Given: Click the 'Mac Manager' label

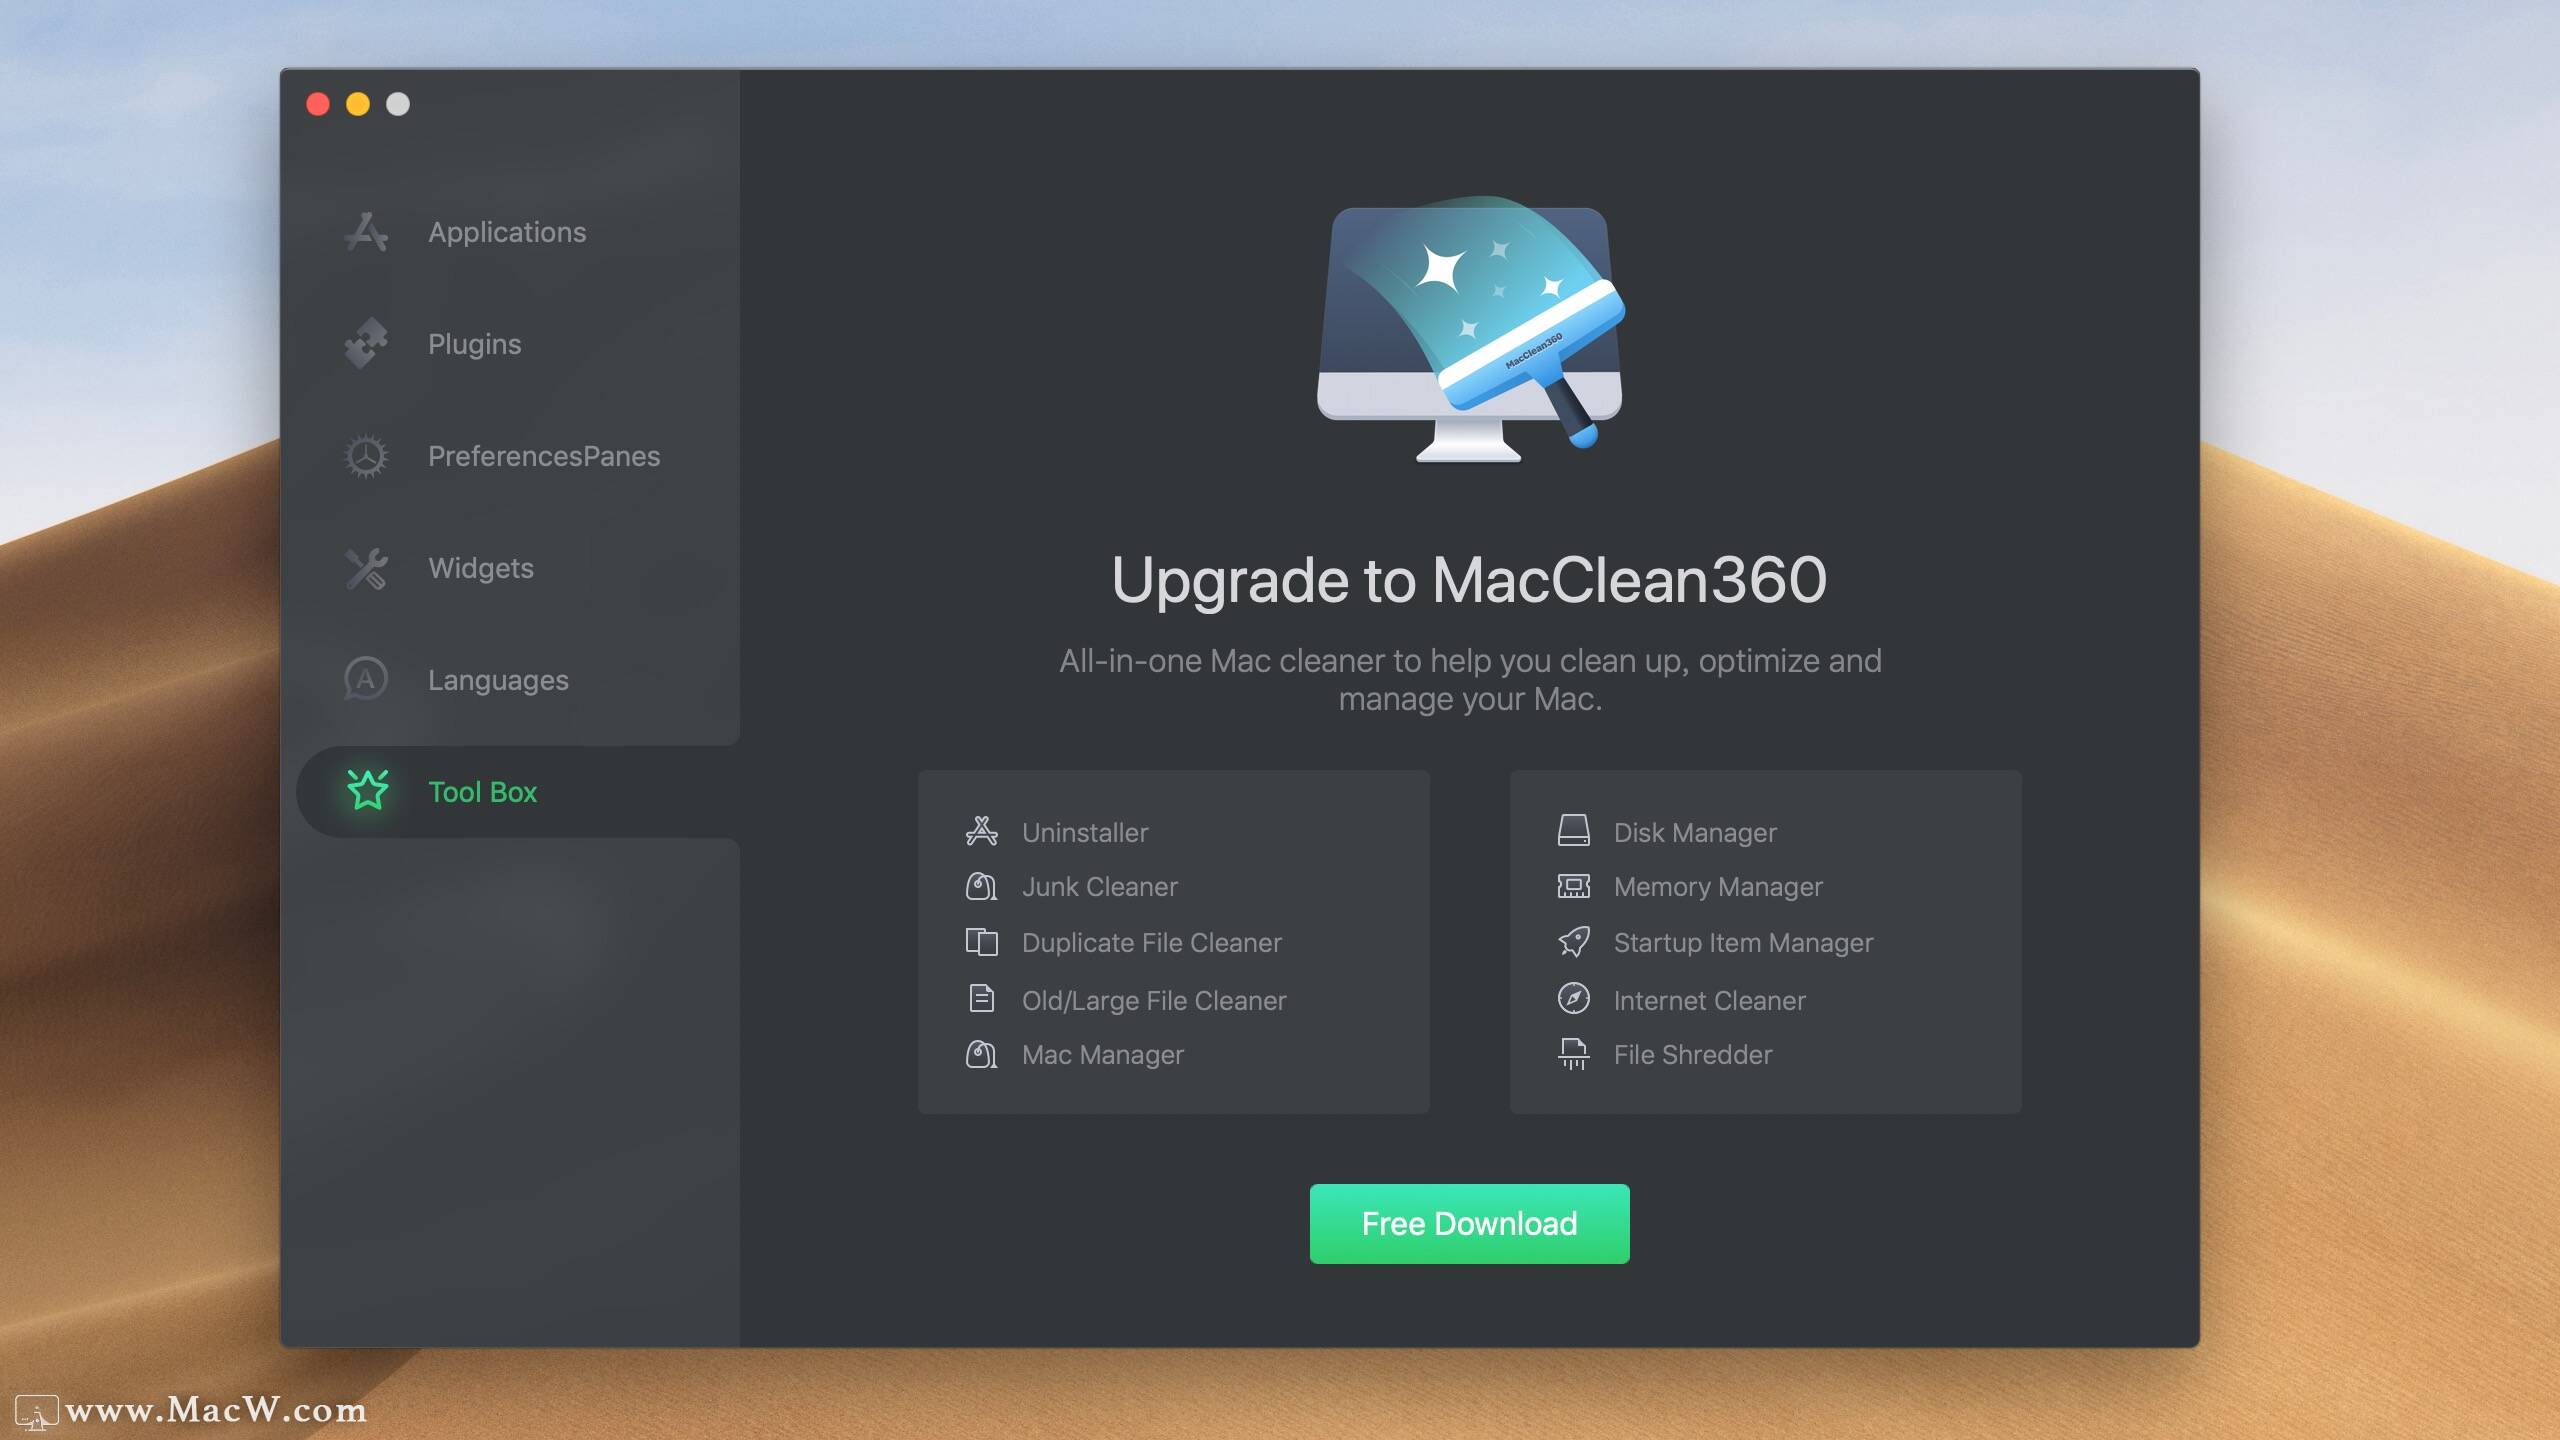Looking at the screenshot, I should coord(1102,1054).
